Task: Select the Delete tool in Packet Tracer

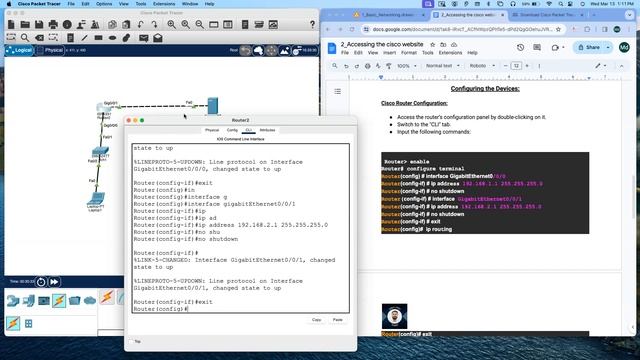Action: coord(39,38)
